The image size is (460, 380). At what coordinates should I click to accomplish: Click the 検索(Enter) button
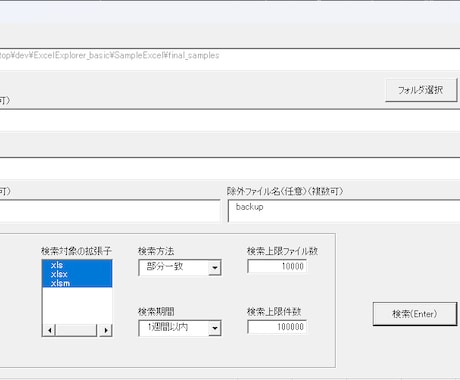[x=415, y=314]
